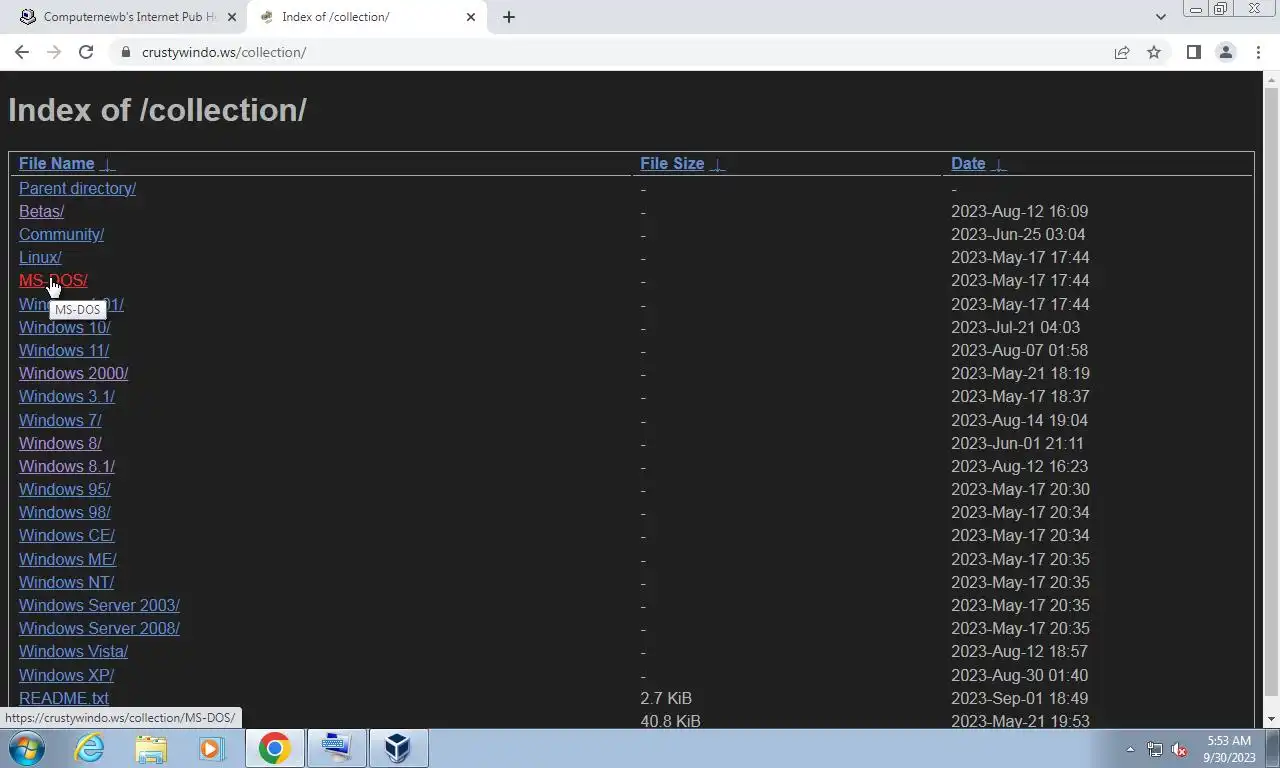Reload the page with the refresh icon
1280x768 pixels.
pos(86,52)
